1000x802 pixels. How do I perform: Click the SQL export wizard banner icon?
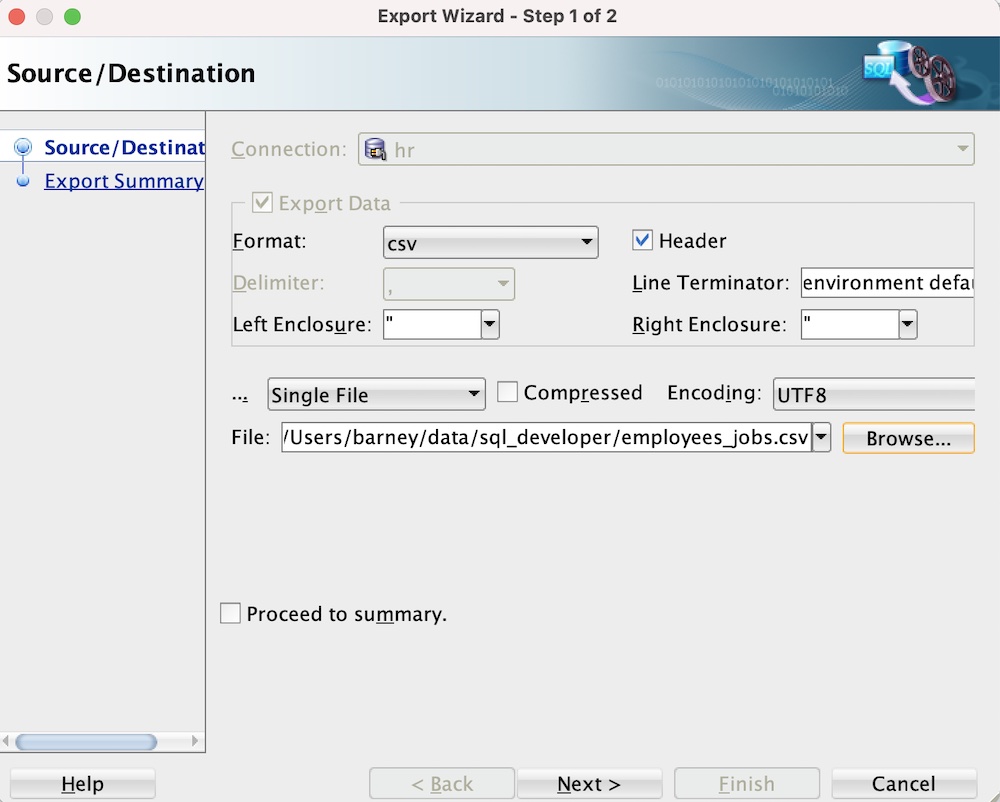909,71
